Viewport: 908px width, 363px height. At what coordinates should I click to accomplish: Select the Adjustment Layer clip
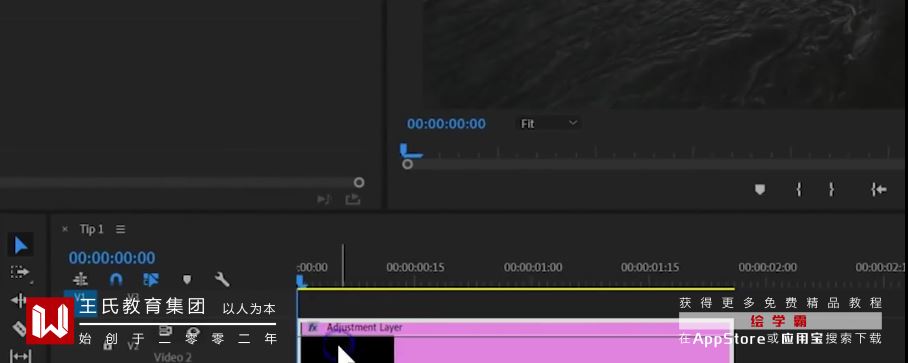[517, 341]
